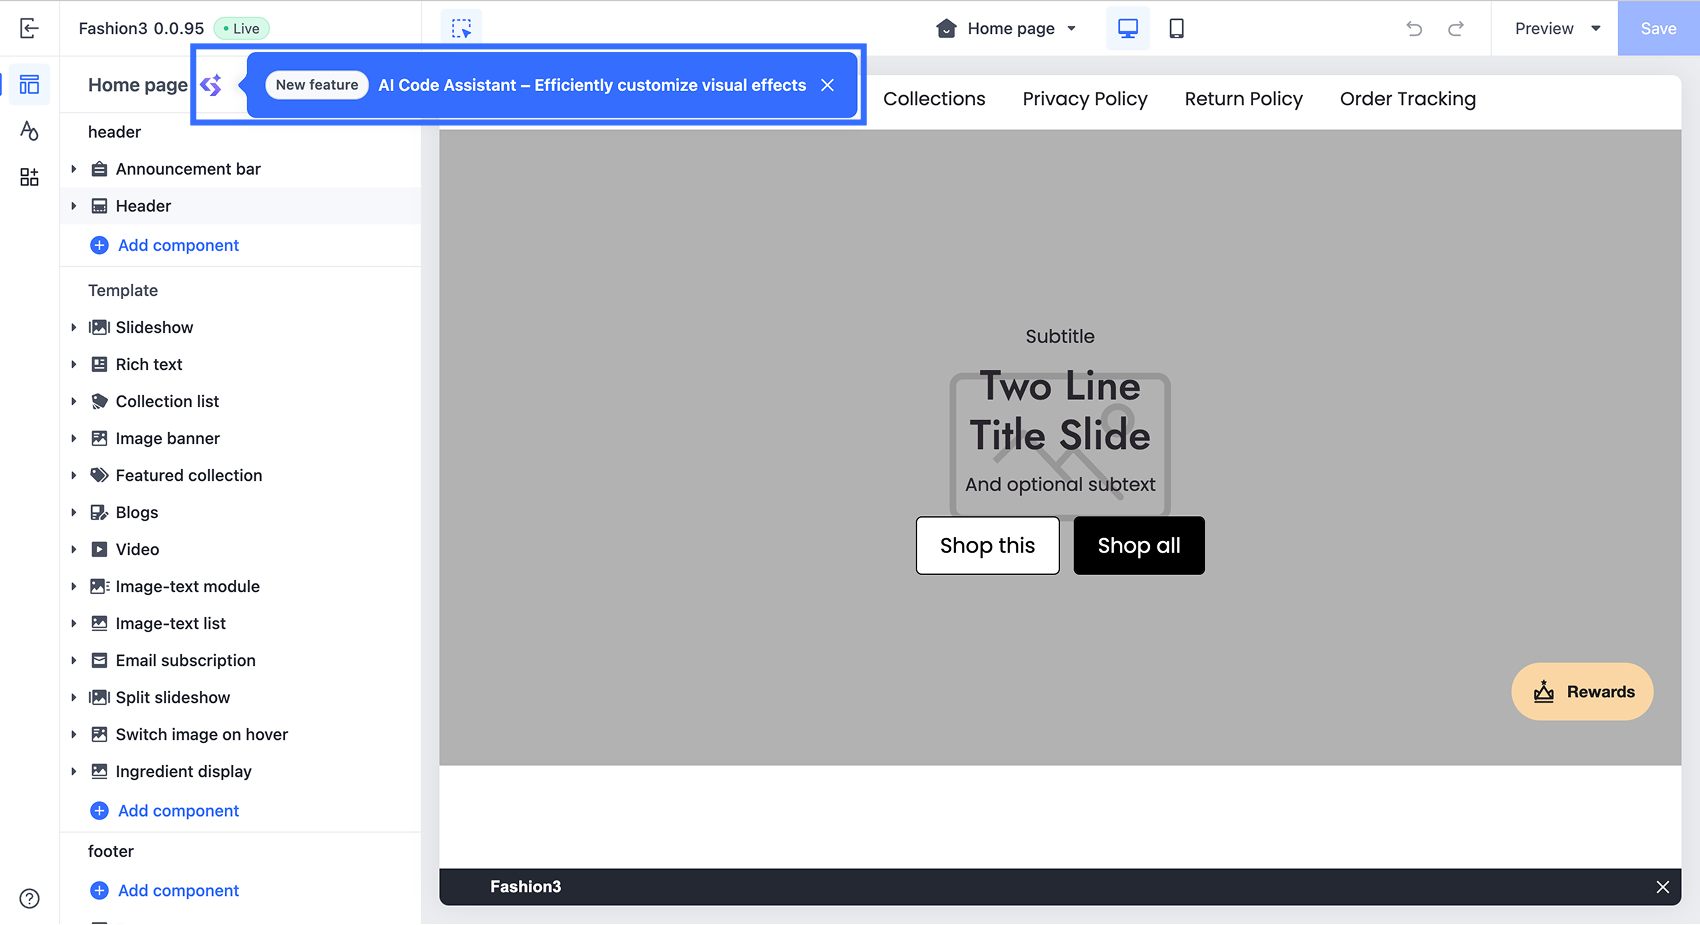Click the Blogs section icon
This screenshot has width=1700, height=925.
[99, 512]
